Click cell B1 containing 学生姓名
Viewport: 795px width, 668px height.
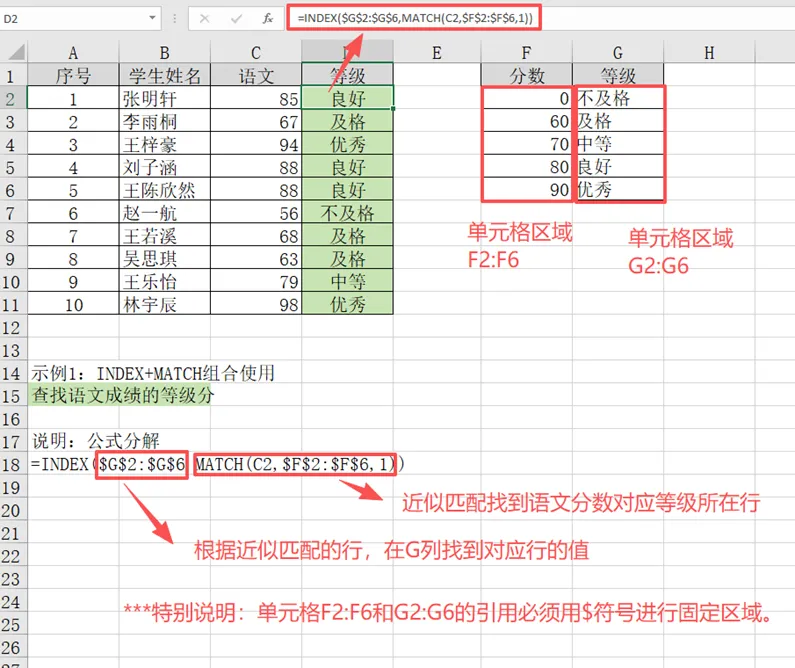pyautogui.click(x=164, y=75)
